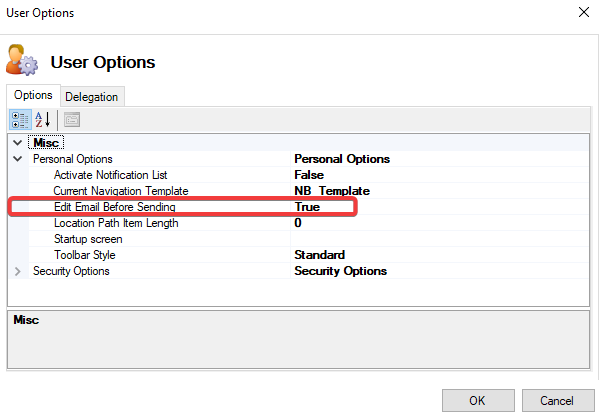Image resolution: width=599 pixels, height=419 pixels.
Task: Dismiss dialog with Cancel button
Action: 558,401
